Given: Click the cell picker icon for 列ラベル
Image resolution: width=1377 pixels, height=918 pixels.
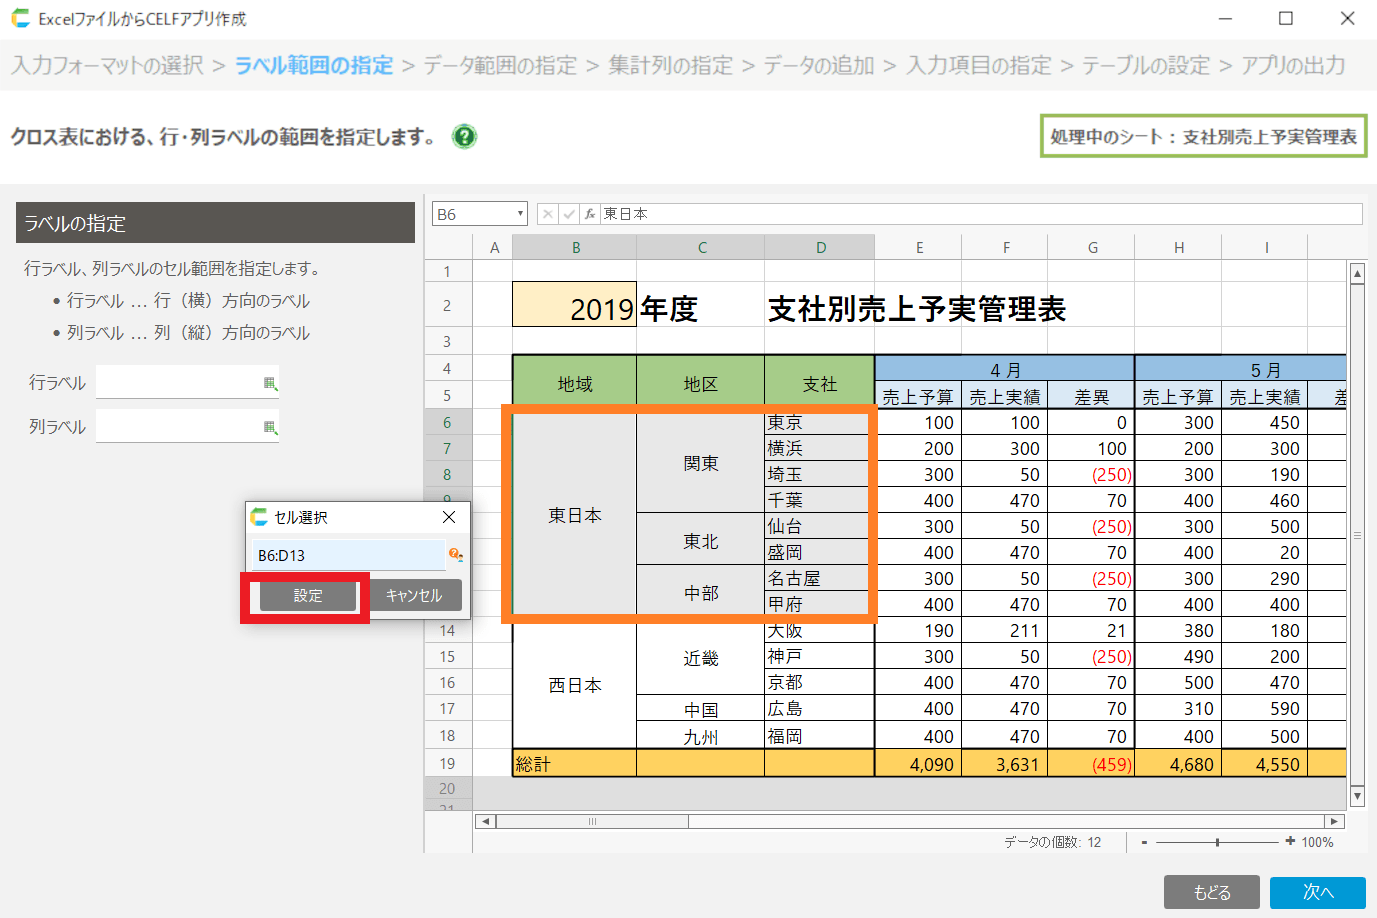Looking at the screenshot, I should point(270,427).
